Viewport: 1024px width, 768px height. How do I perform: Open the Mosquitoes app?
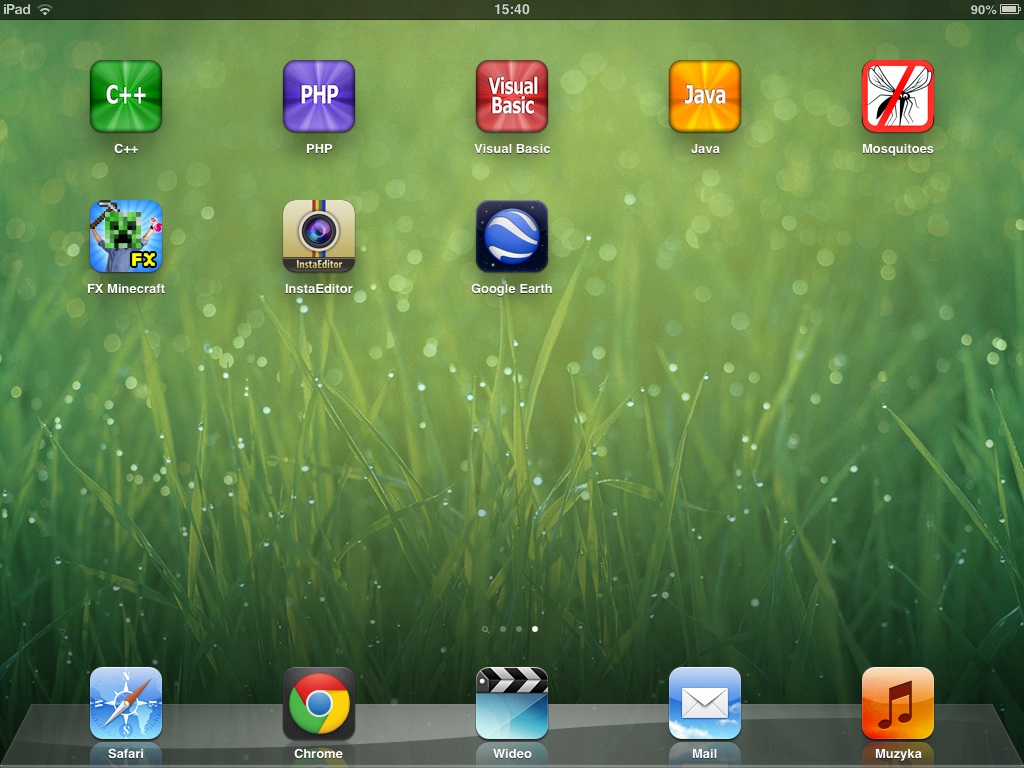coord(898,97)
